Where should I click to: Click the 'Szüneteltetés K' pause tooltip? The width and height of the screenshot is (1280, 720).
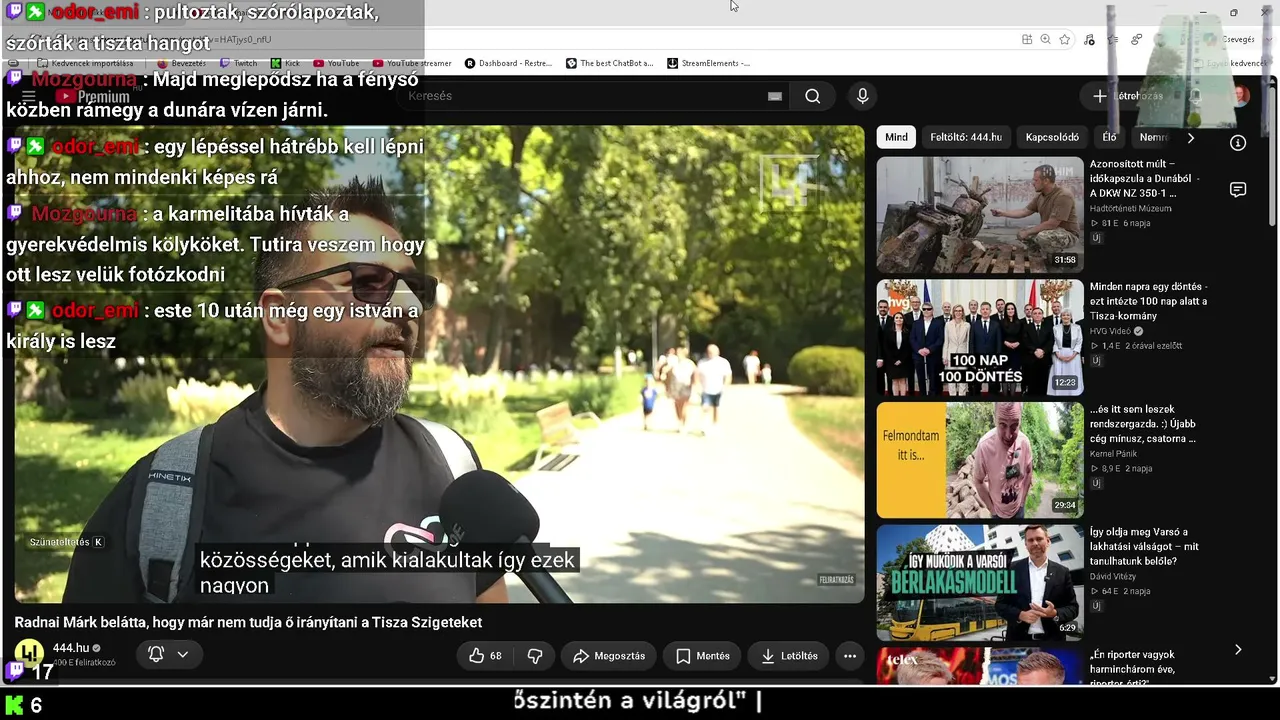click(x=66, y=542)
